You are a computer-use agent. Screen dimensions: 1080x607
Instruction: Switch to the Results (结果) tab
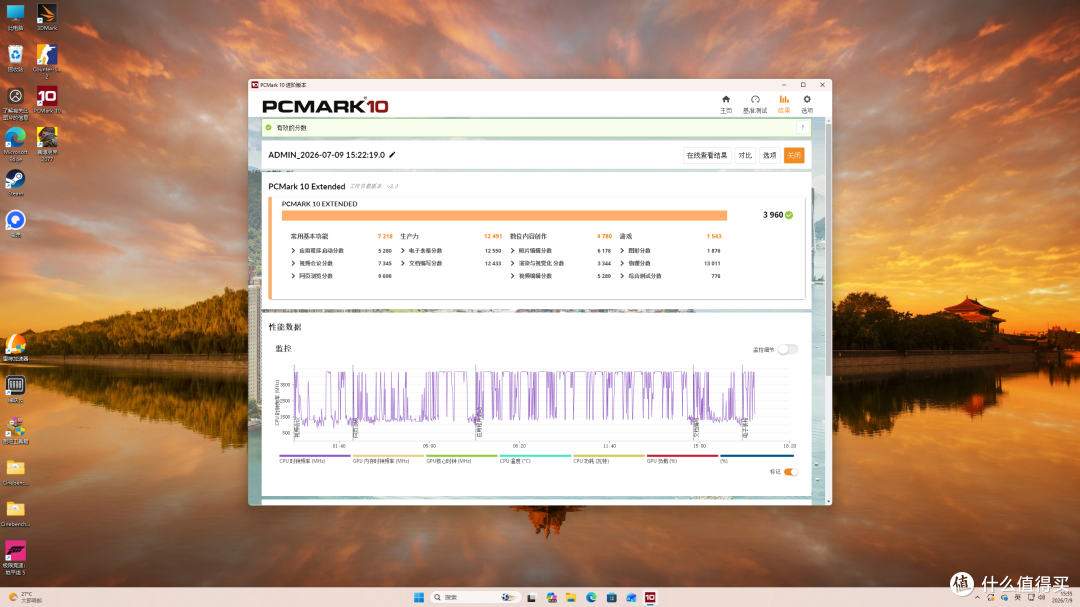click(x=784, y=104)
